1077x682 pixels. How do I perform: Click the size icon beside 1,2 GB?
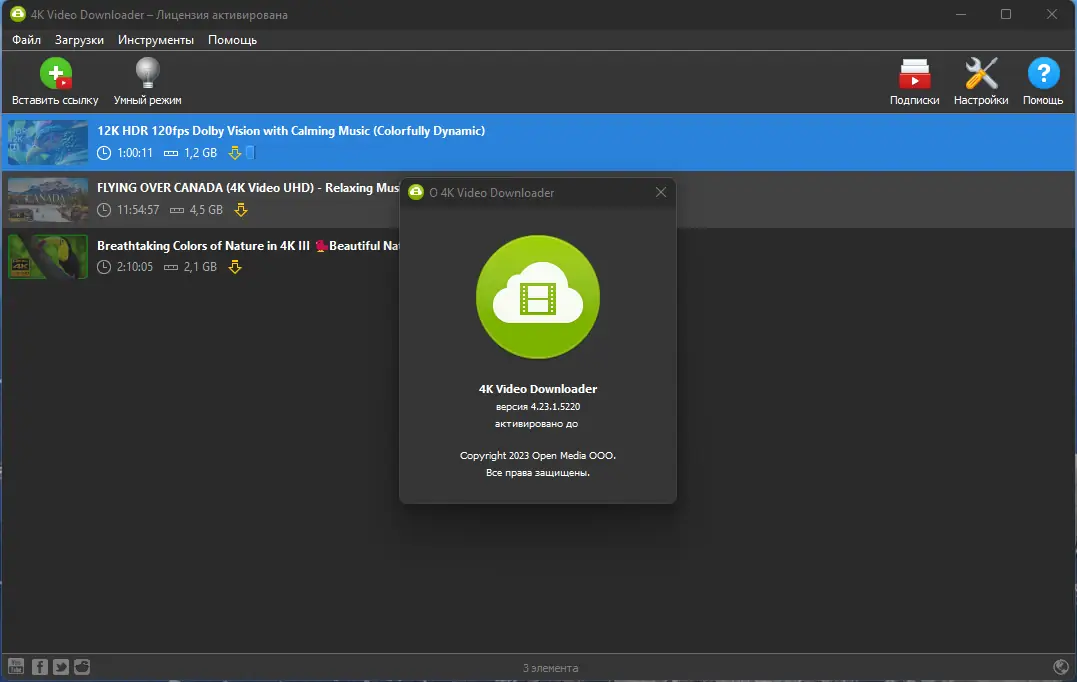tap(171, 153)
